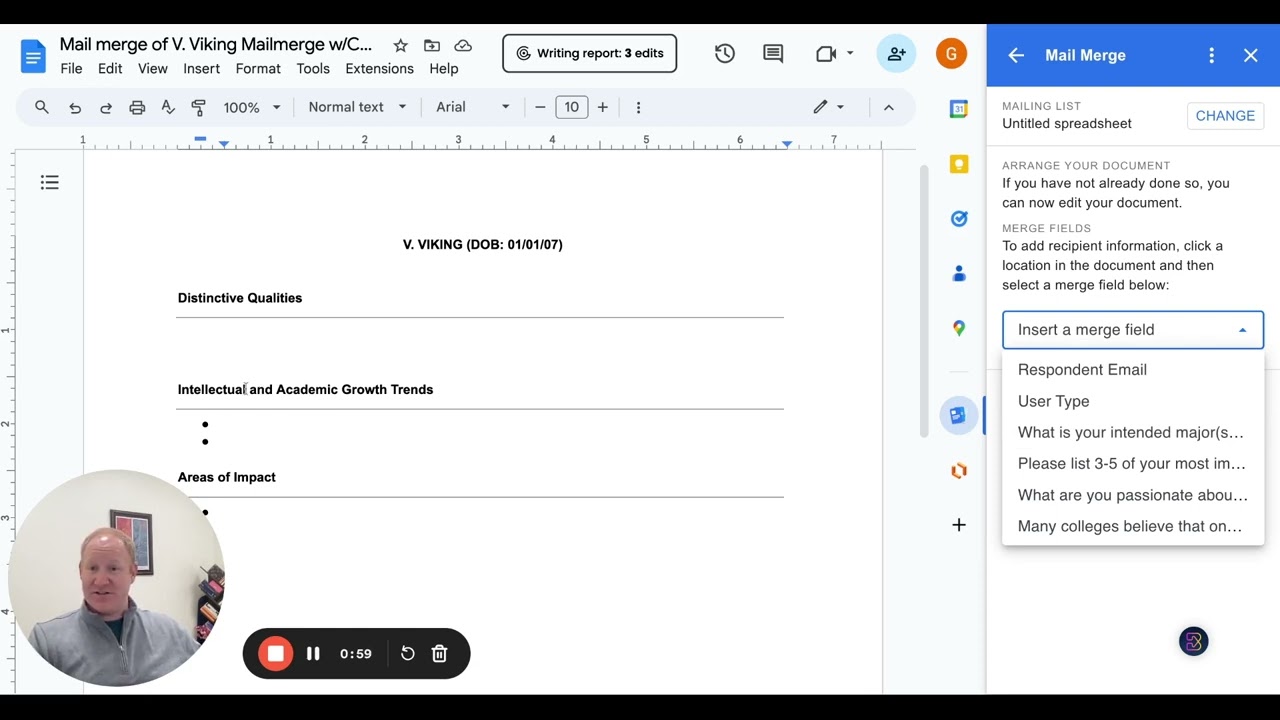Decrease the font size
The height and width of the screenshot is (720, 1280).
pyautogui.click(x=540, y=107)
